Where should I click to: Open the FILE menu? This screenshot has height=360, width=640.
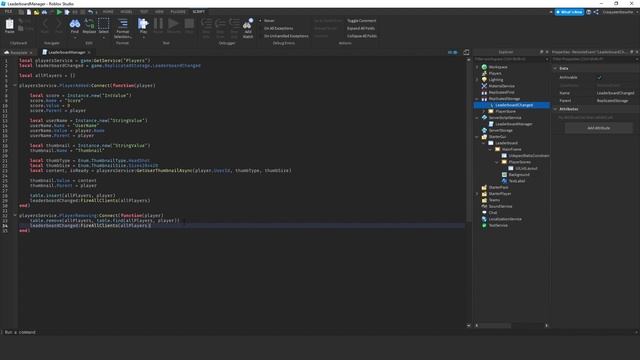click(8, 12)
